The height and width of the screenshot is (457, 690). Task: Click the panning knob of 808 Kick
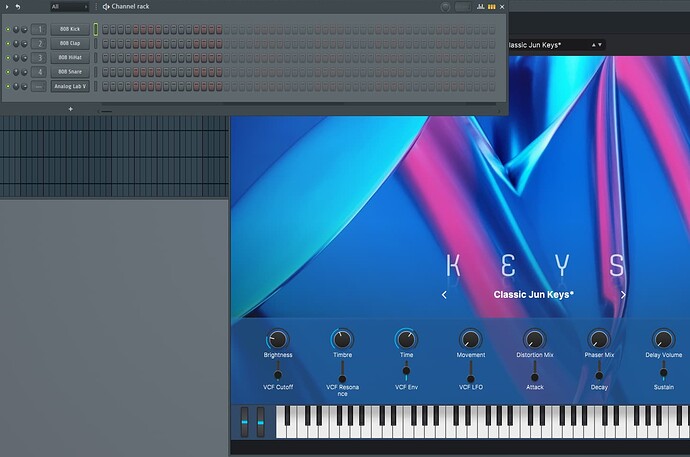pyautogui.click(x=16, y=29)
